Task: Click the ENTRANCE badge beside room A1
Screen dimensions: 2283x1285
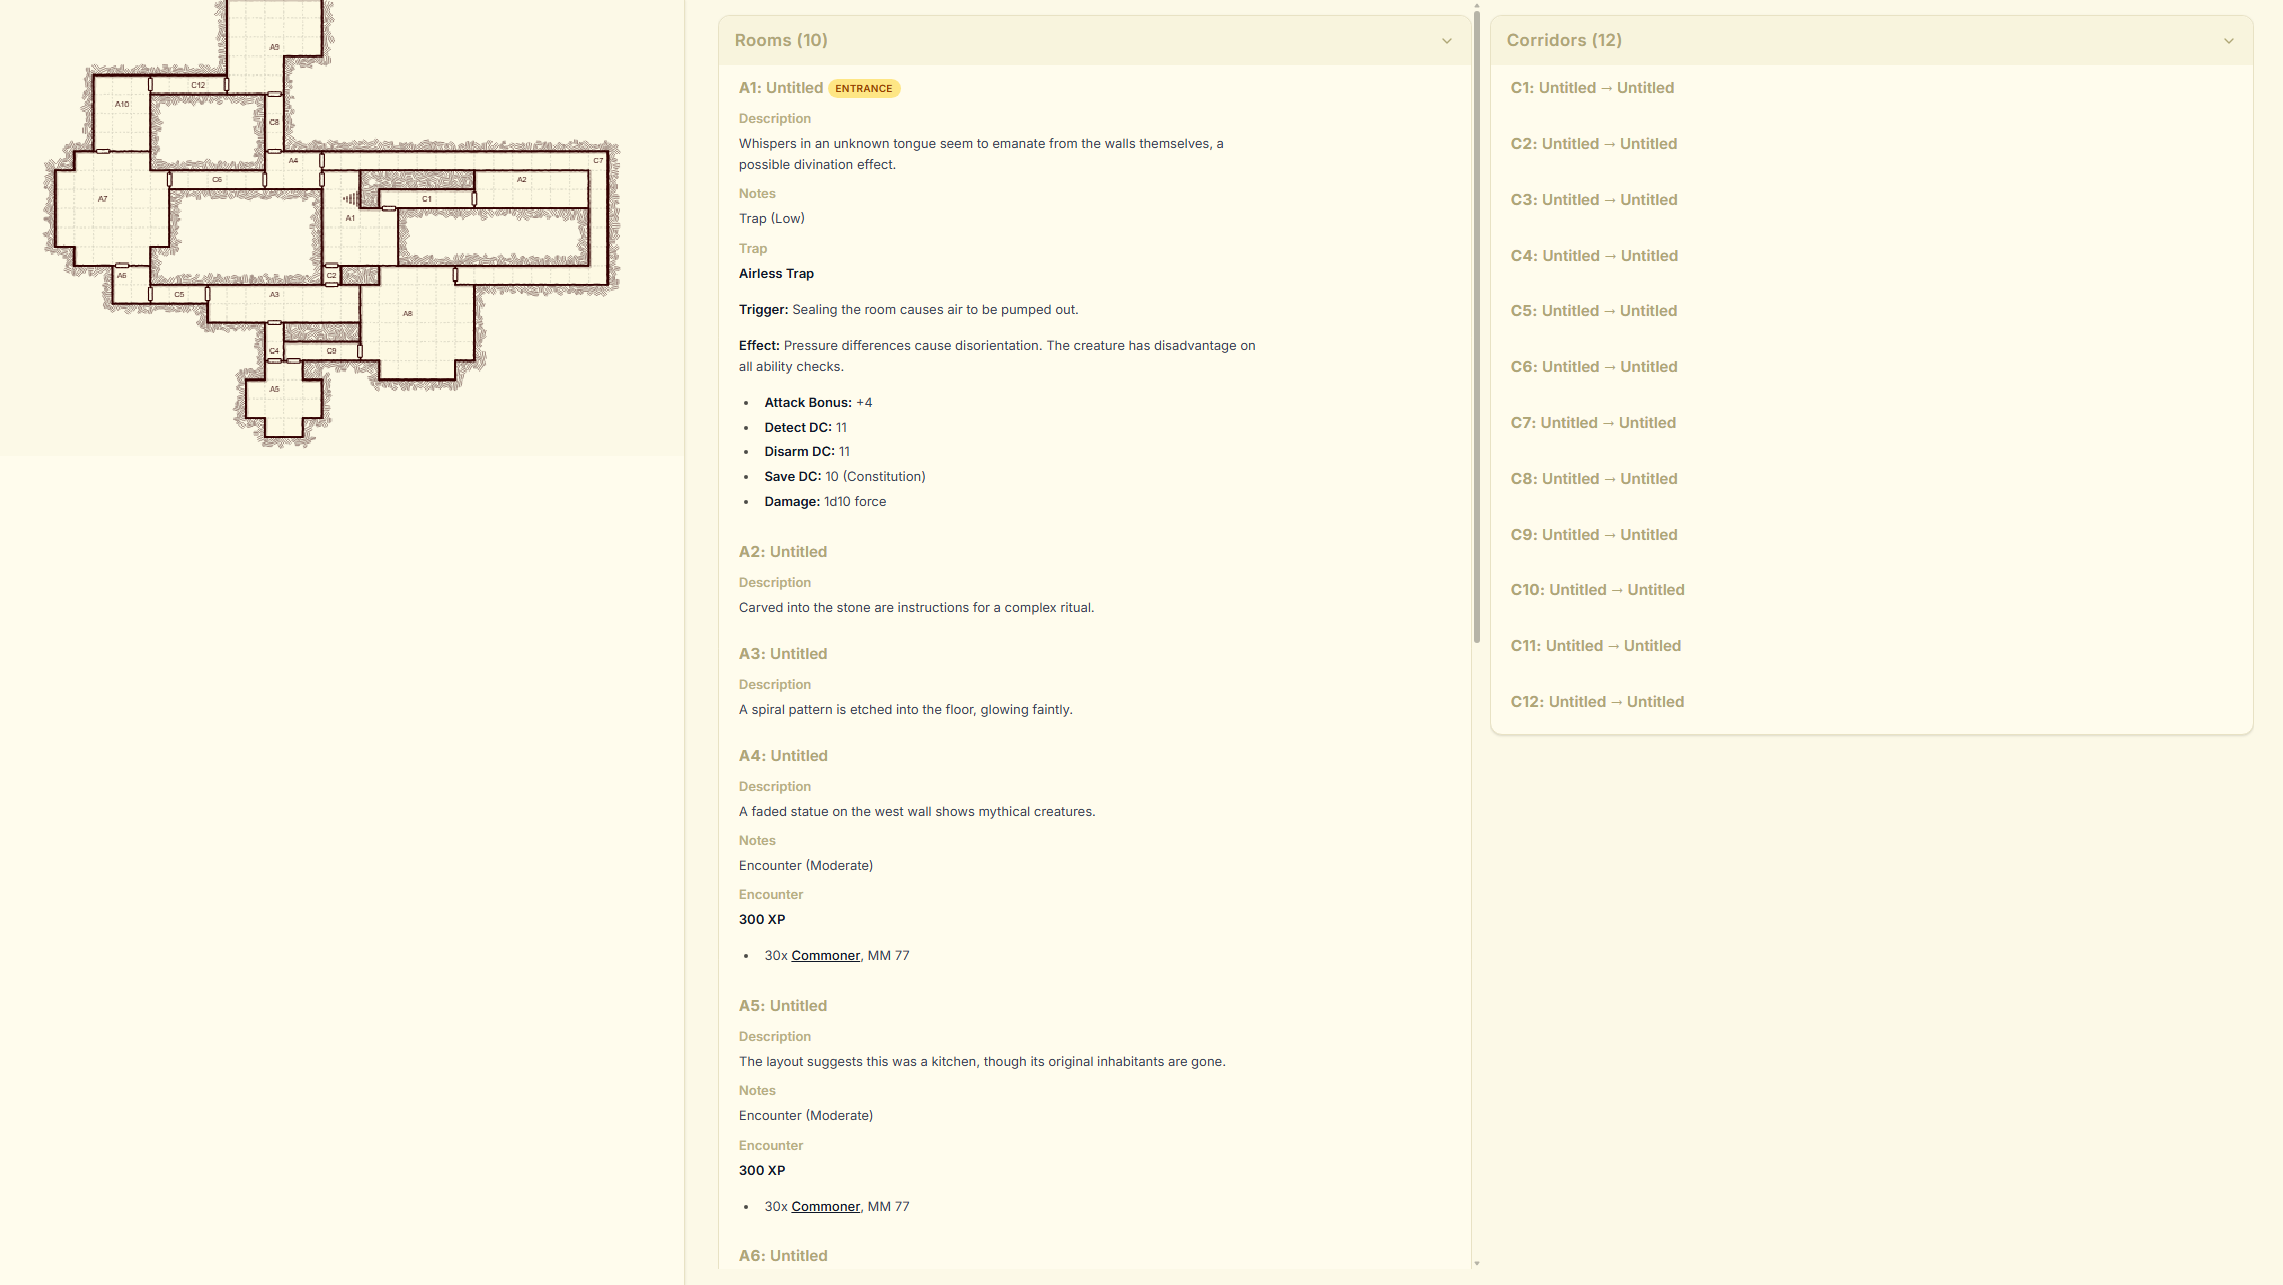Action: (863, 88)
